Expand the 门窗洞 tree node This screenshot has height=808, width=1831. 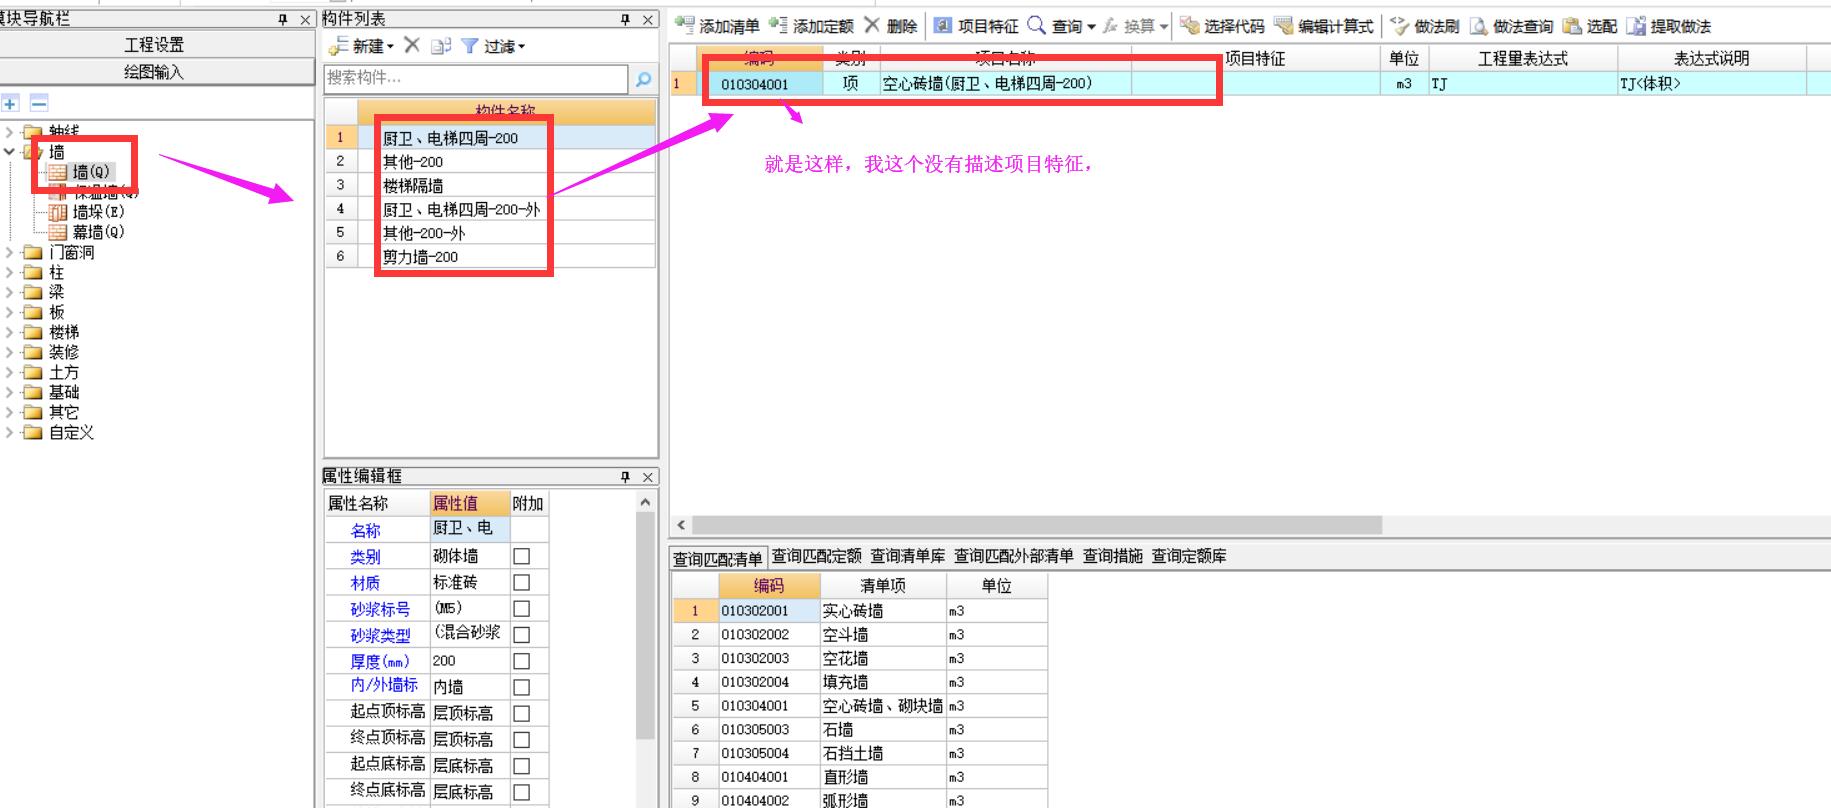(x=9, y=252)
